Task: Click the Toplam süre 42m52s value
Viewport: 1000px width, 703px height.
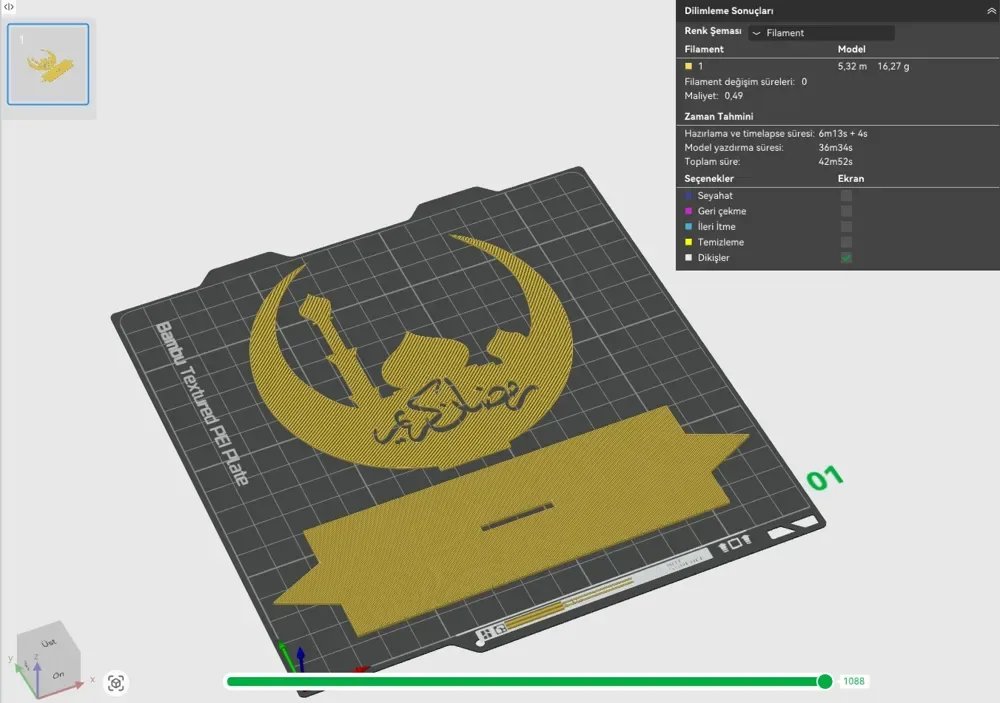Action: [835, 162]
